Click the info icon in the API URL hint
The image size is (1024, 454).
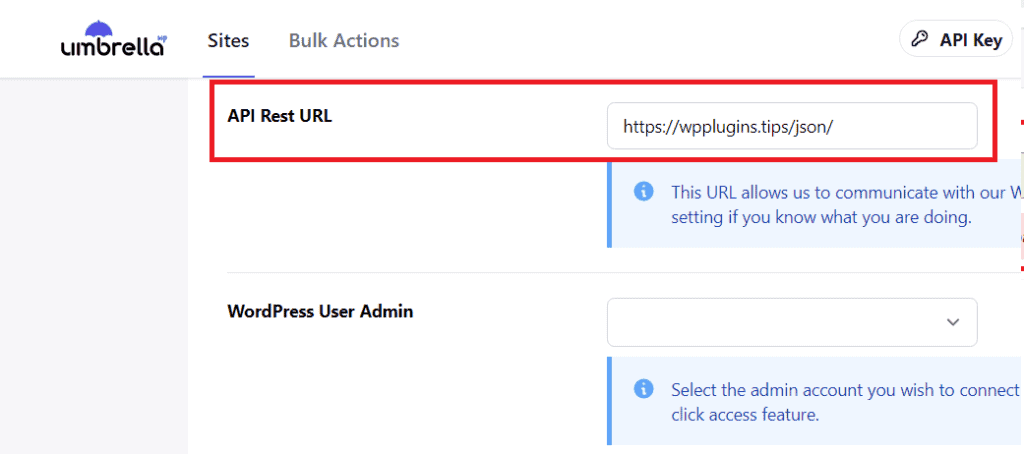[x=643, y=191]
